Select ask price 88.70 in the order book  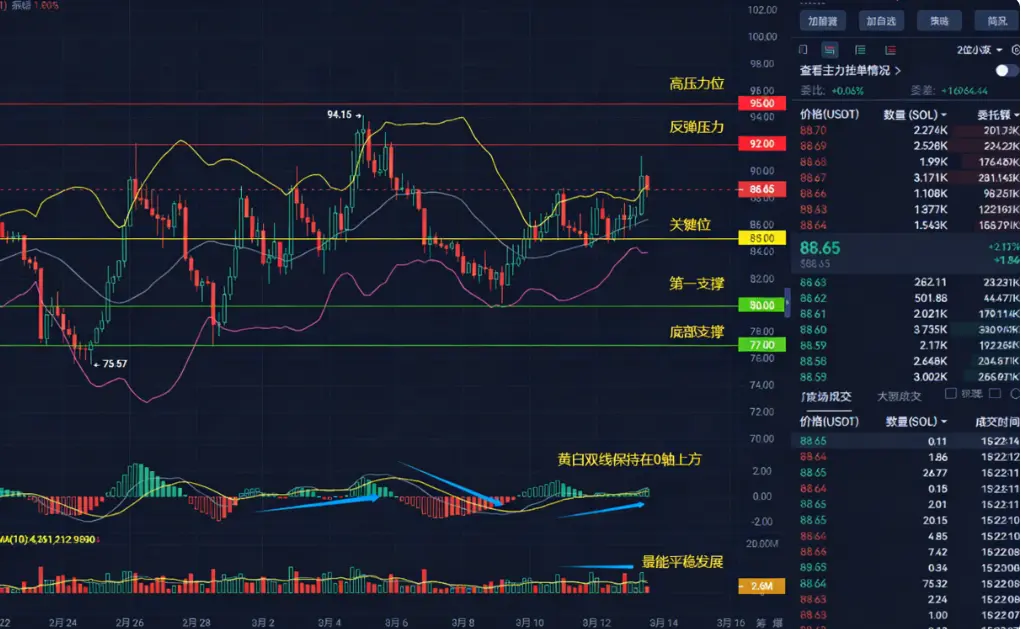click(813, 130)
